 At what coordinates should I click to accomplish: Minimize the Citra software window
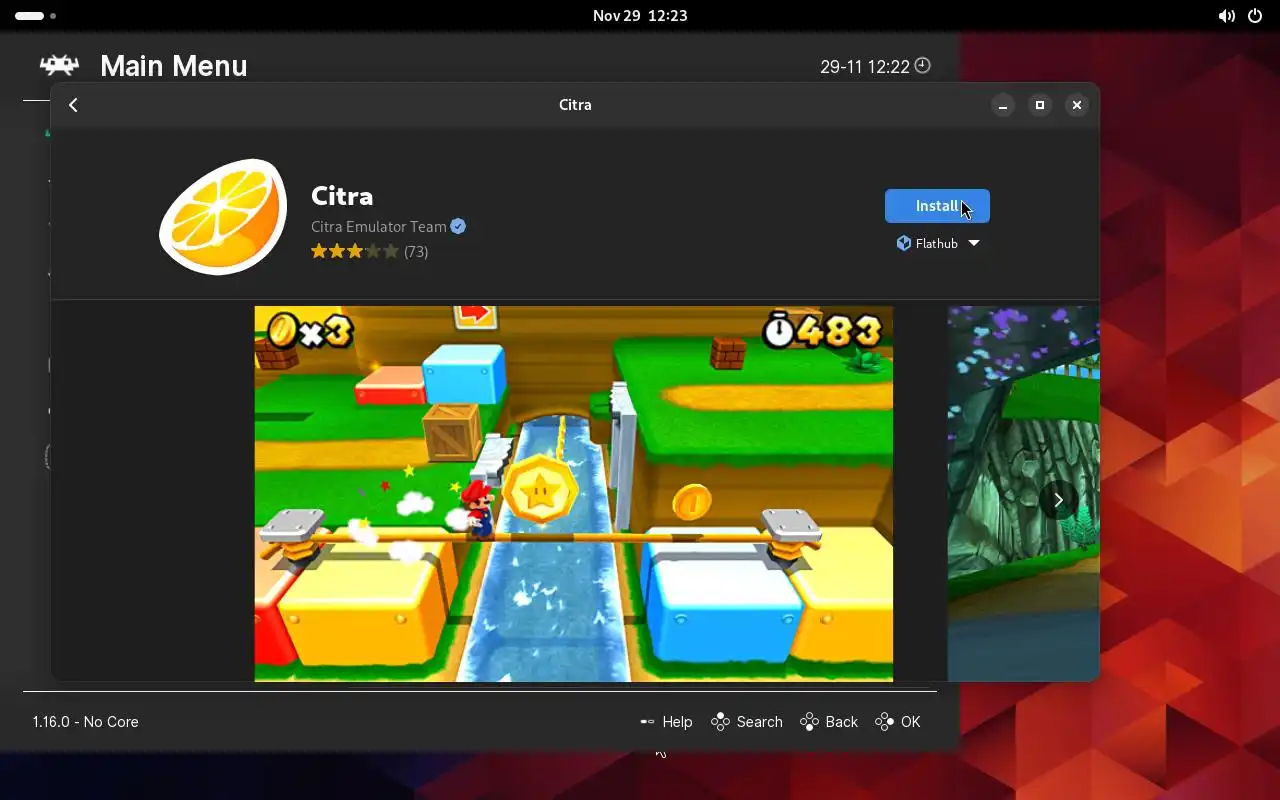coord(1003,105)
